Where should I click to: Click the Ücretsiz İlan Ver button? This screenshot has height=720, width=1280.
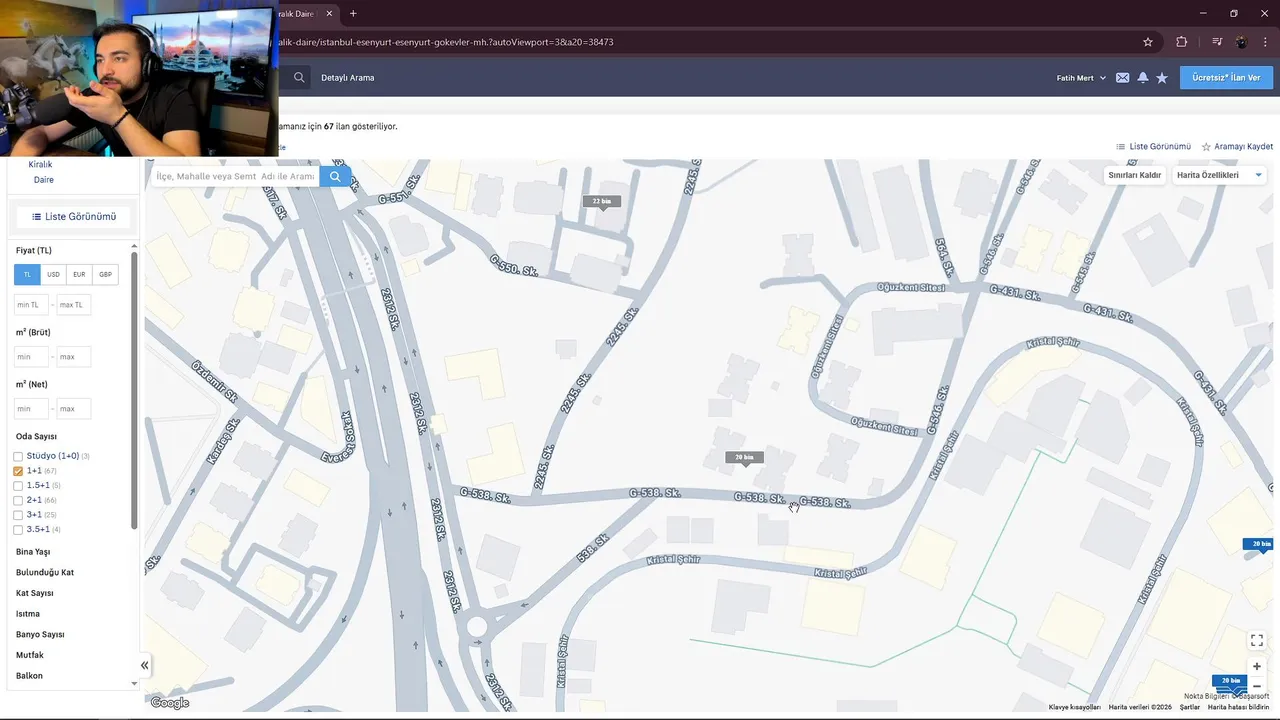(x=1226, y=78)
